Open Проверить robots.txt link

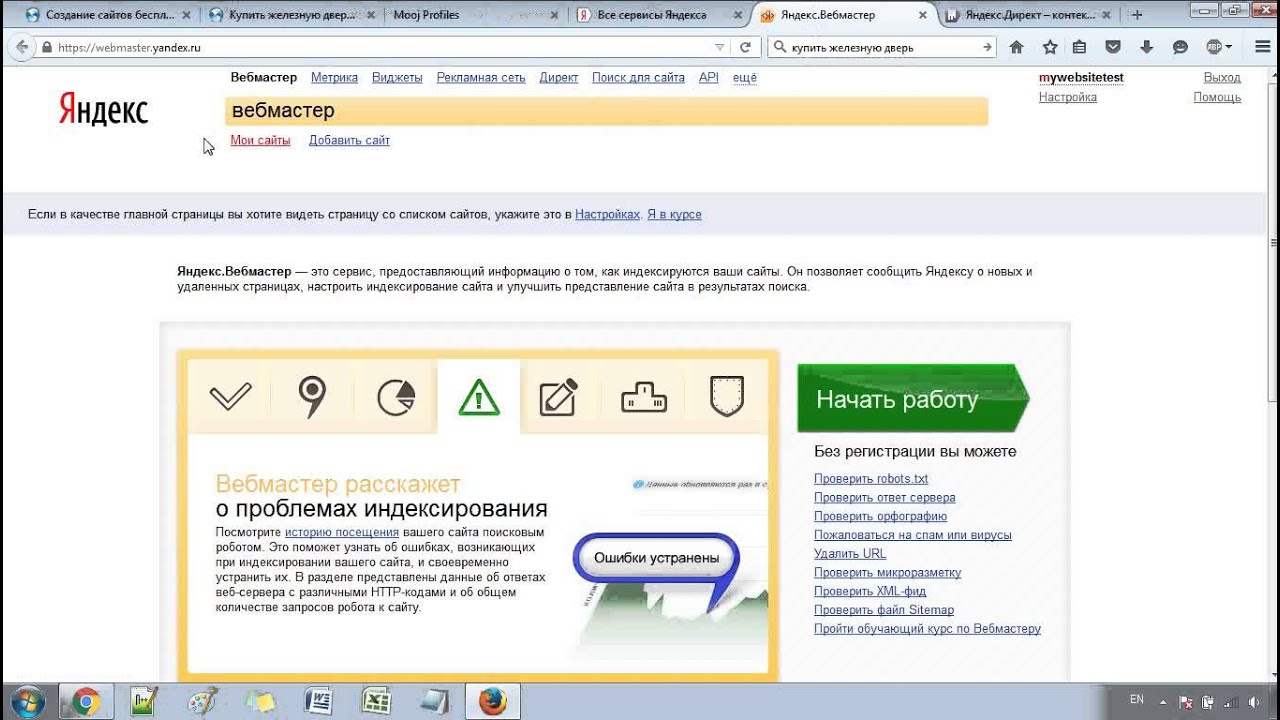click(x=871, y=479)
